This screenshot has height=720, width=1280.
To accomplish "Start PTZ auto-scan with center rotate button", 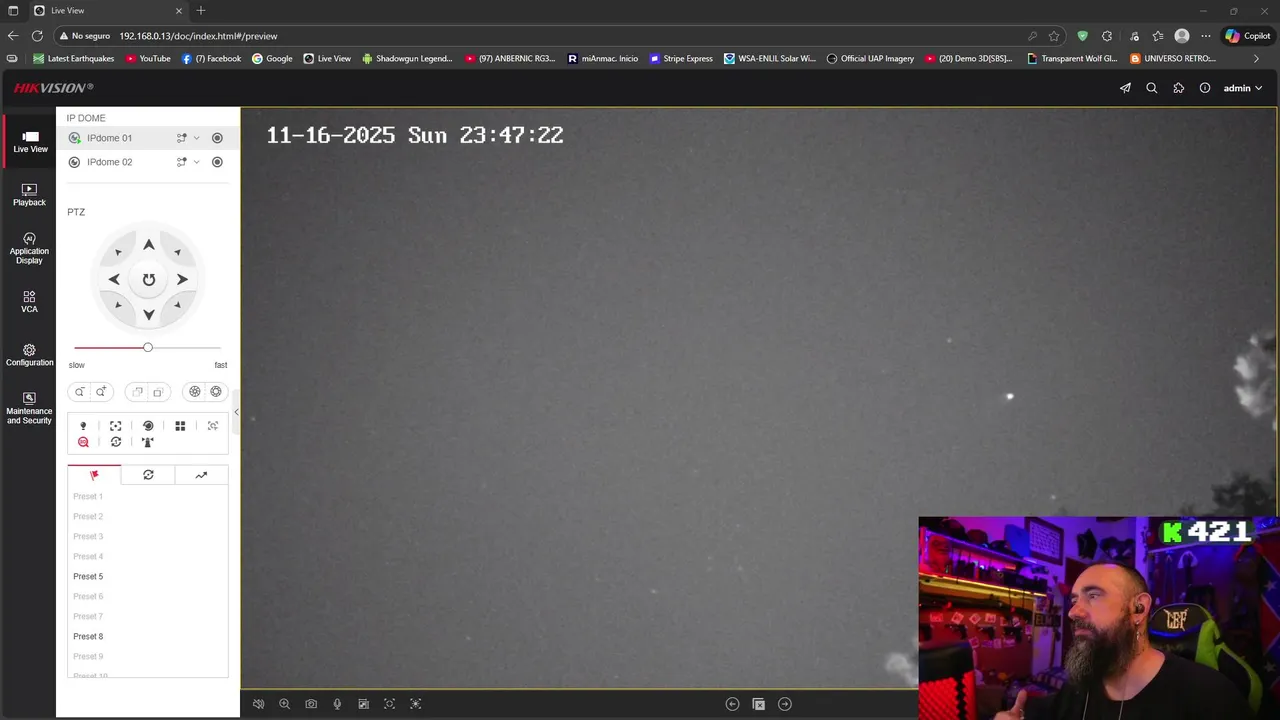I will [x=148, y=280].
